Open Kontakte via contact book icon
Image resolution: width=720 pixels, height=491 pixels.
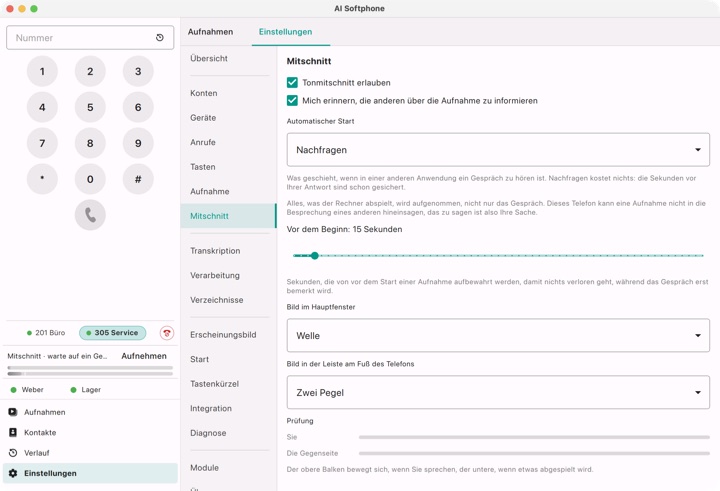point(13,432)
